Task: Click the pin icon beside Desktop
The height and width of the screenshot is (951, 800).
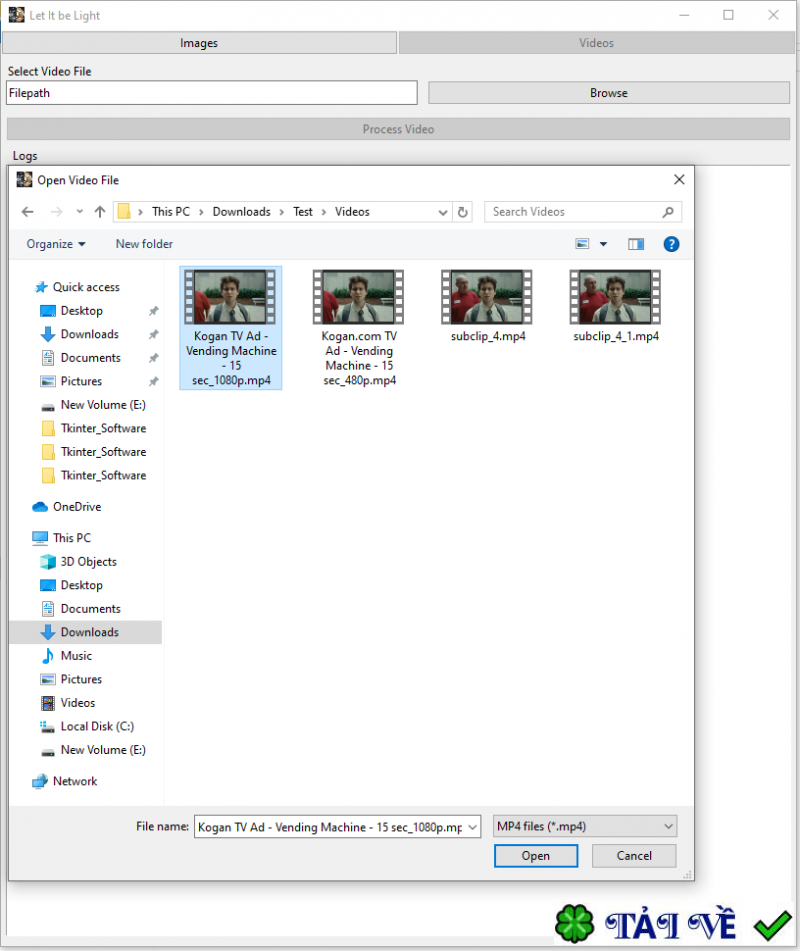Action: click(153, 311)
